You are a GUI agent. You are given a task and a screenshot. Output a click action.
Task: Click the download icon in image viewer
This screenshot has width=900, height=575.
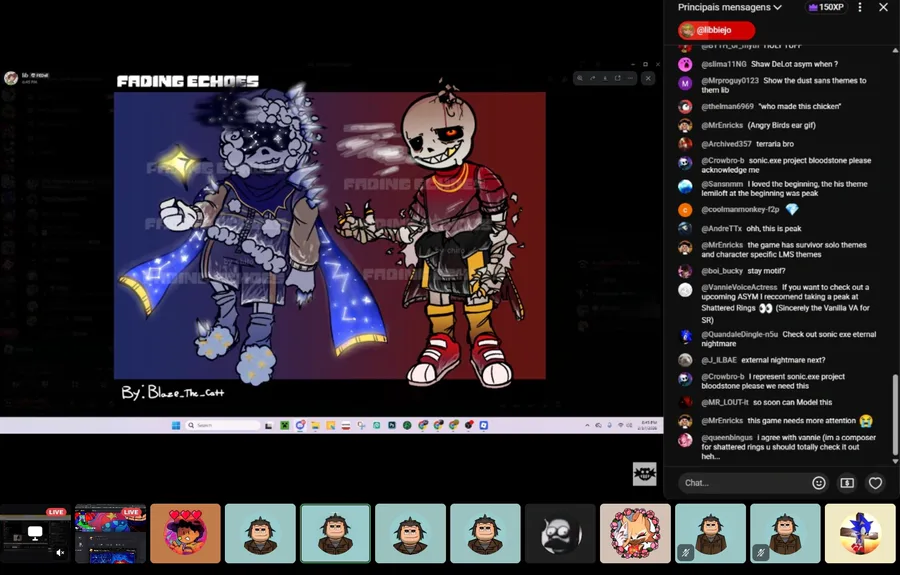click(x=605, y=78)
